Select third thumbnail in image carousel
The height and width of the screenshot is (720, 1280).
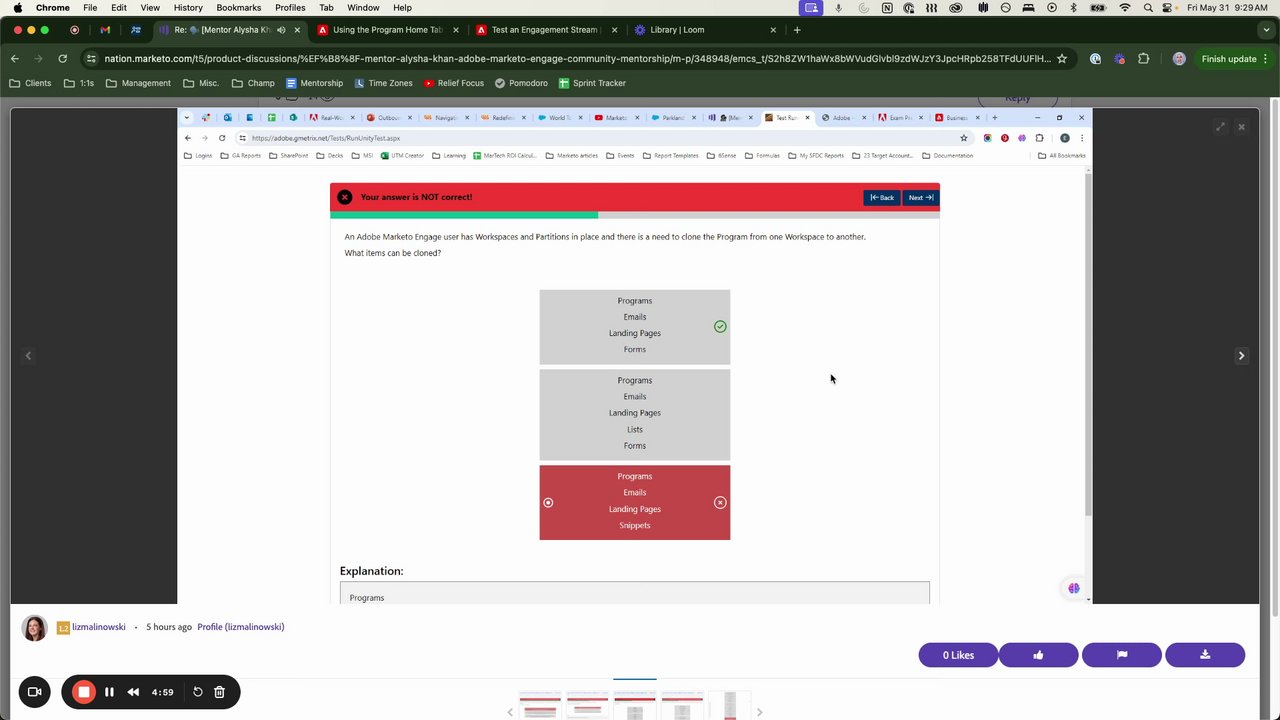634,705
